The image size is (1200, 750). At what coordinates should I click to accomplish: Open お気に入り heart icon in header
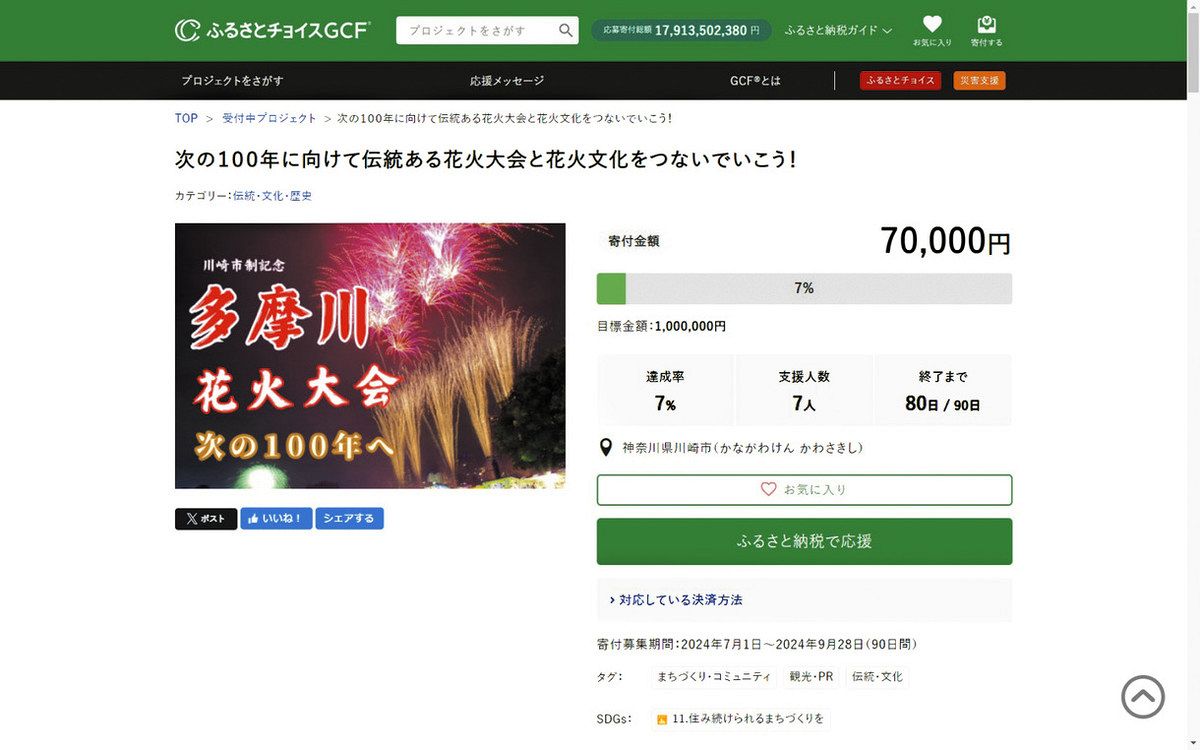[932, 31]
